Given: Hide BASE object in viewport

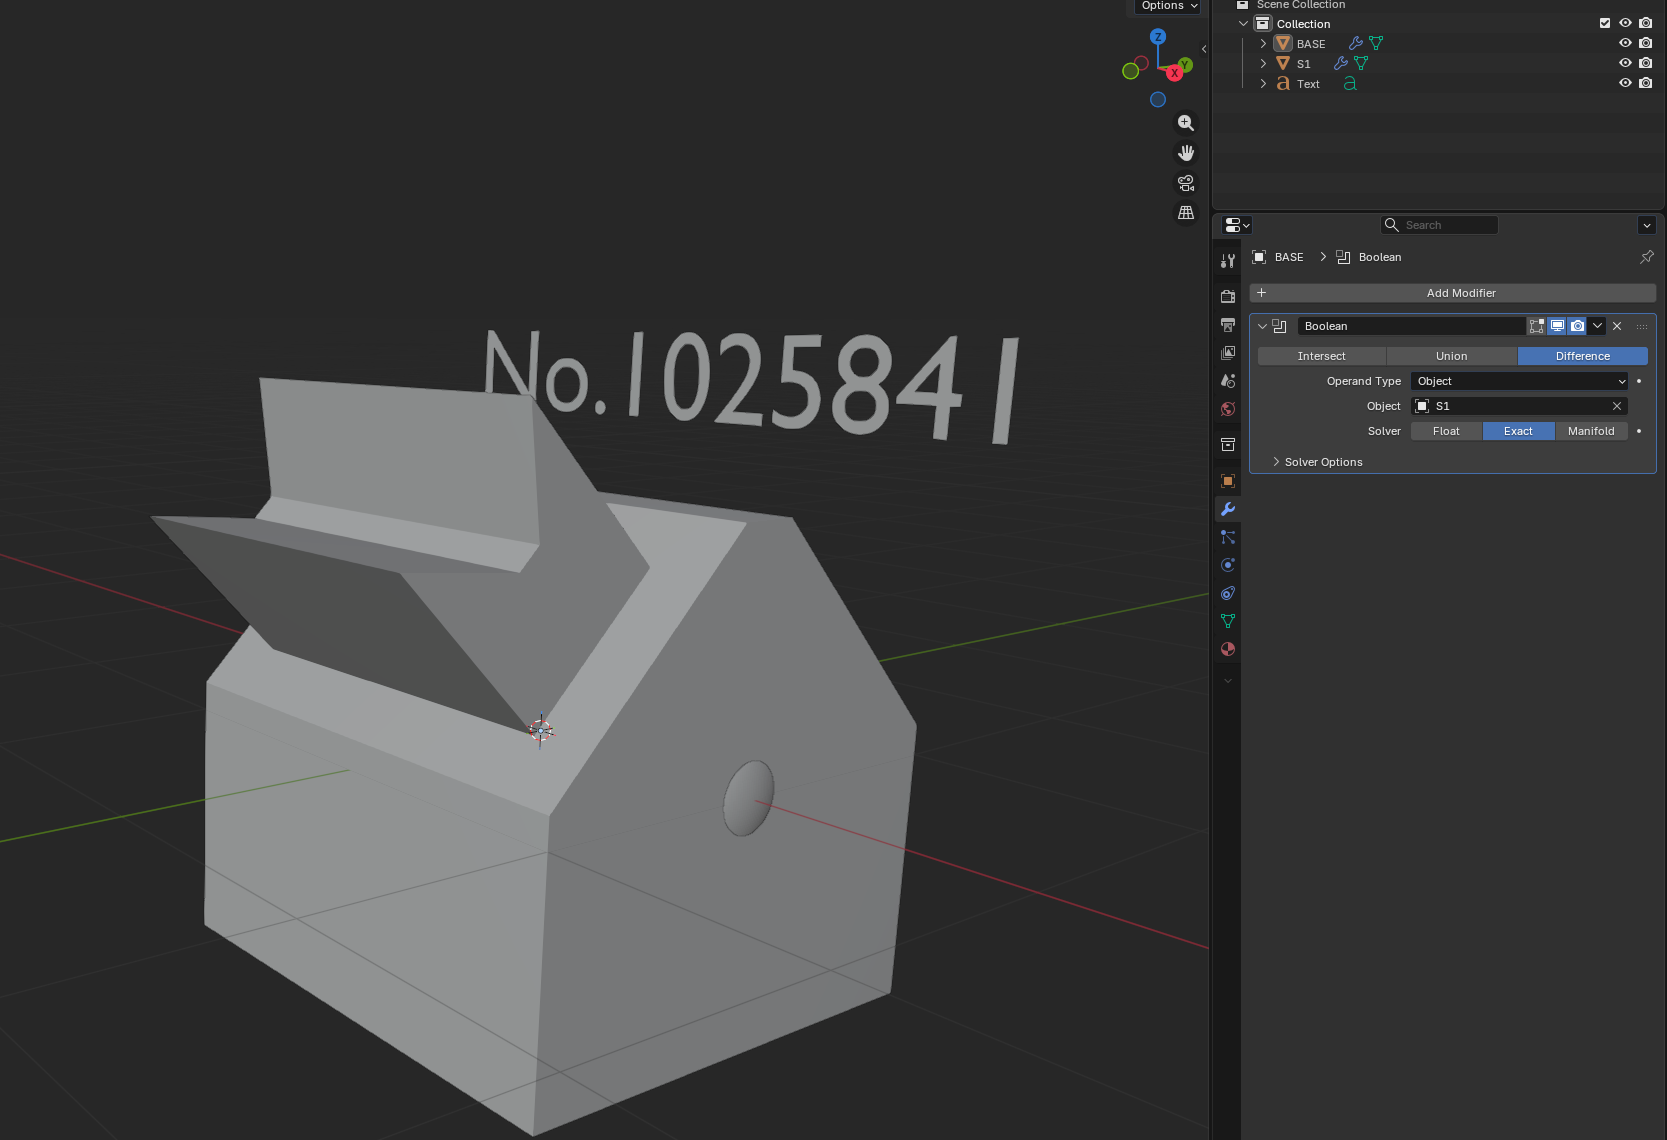Looking at the screenshot, I should tap(1625, 43).
